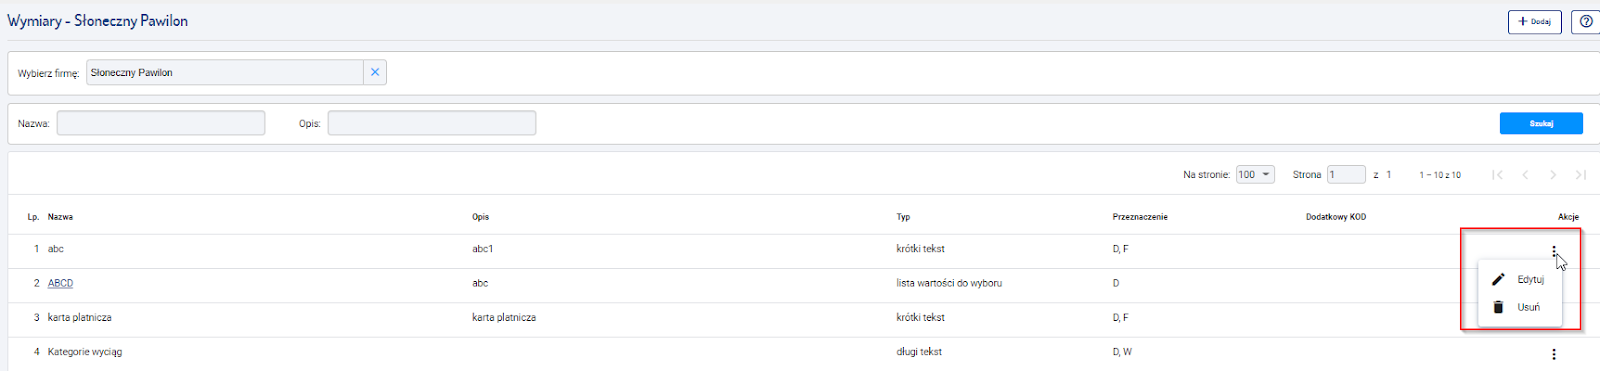The width and height of the screenshot is (1600, 371).
Task: Open the help question mark icon
Action: tap(1586, 21)
